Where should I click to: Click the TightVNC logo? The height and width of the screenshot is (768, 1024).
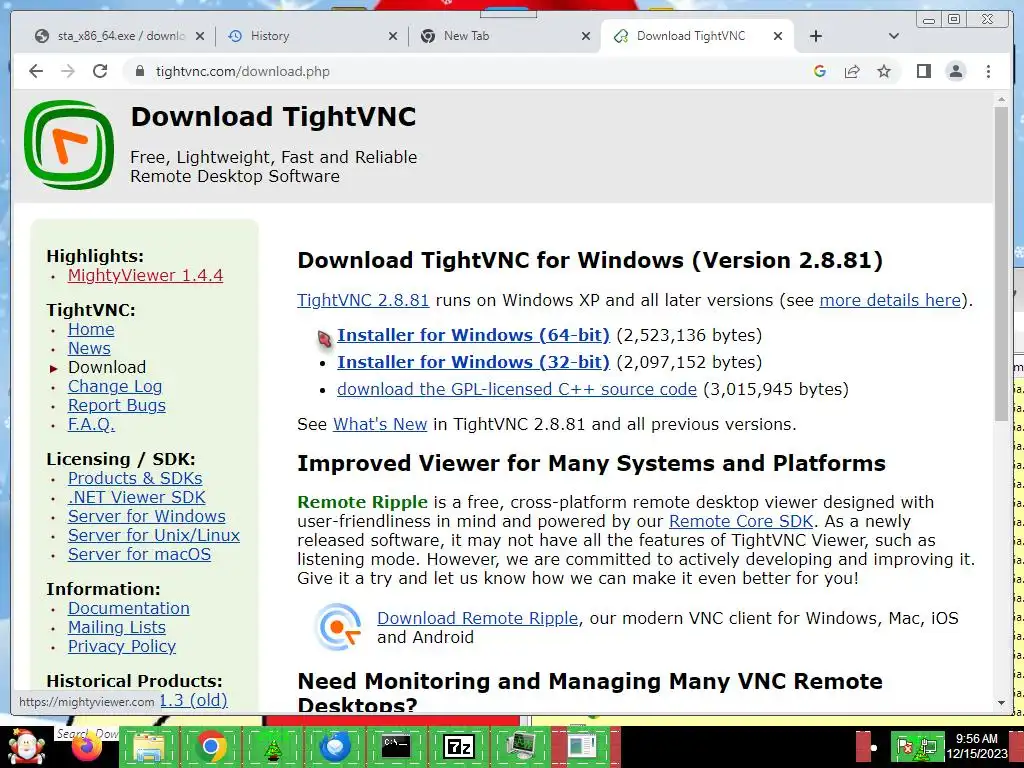point(69,145)
